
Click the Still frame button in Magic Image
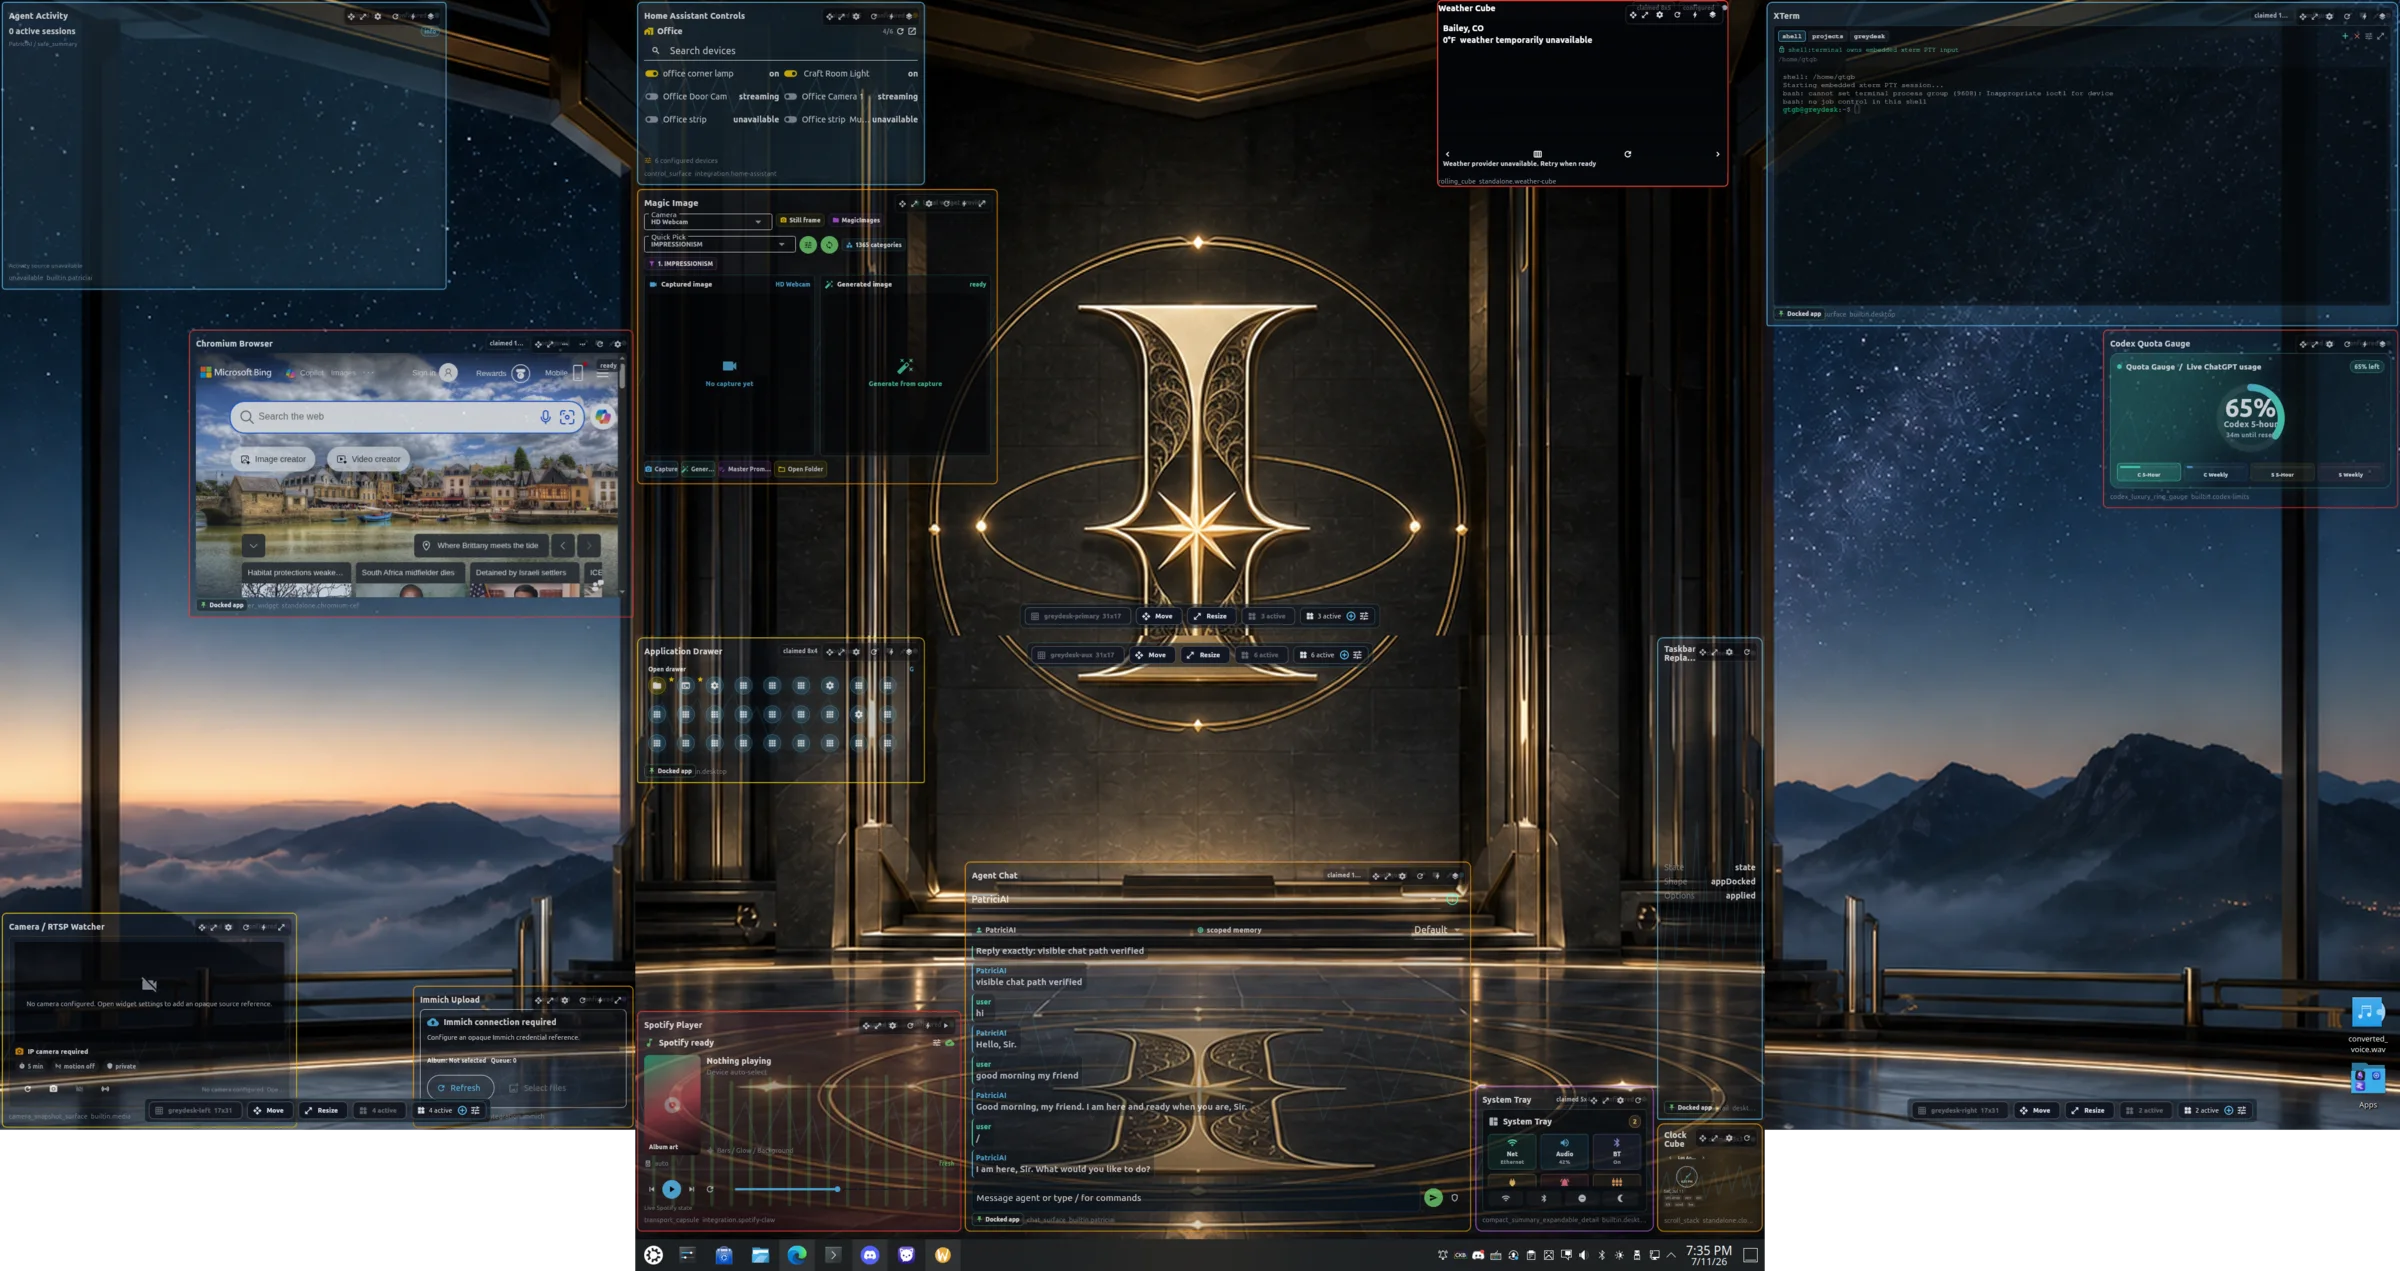pos(800,220)
